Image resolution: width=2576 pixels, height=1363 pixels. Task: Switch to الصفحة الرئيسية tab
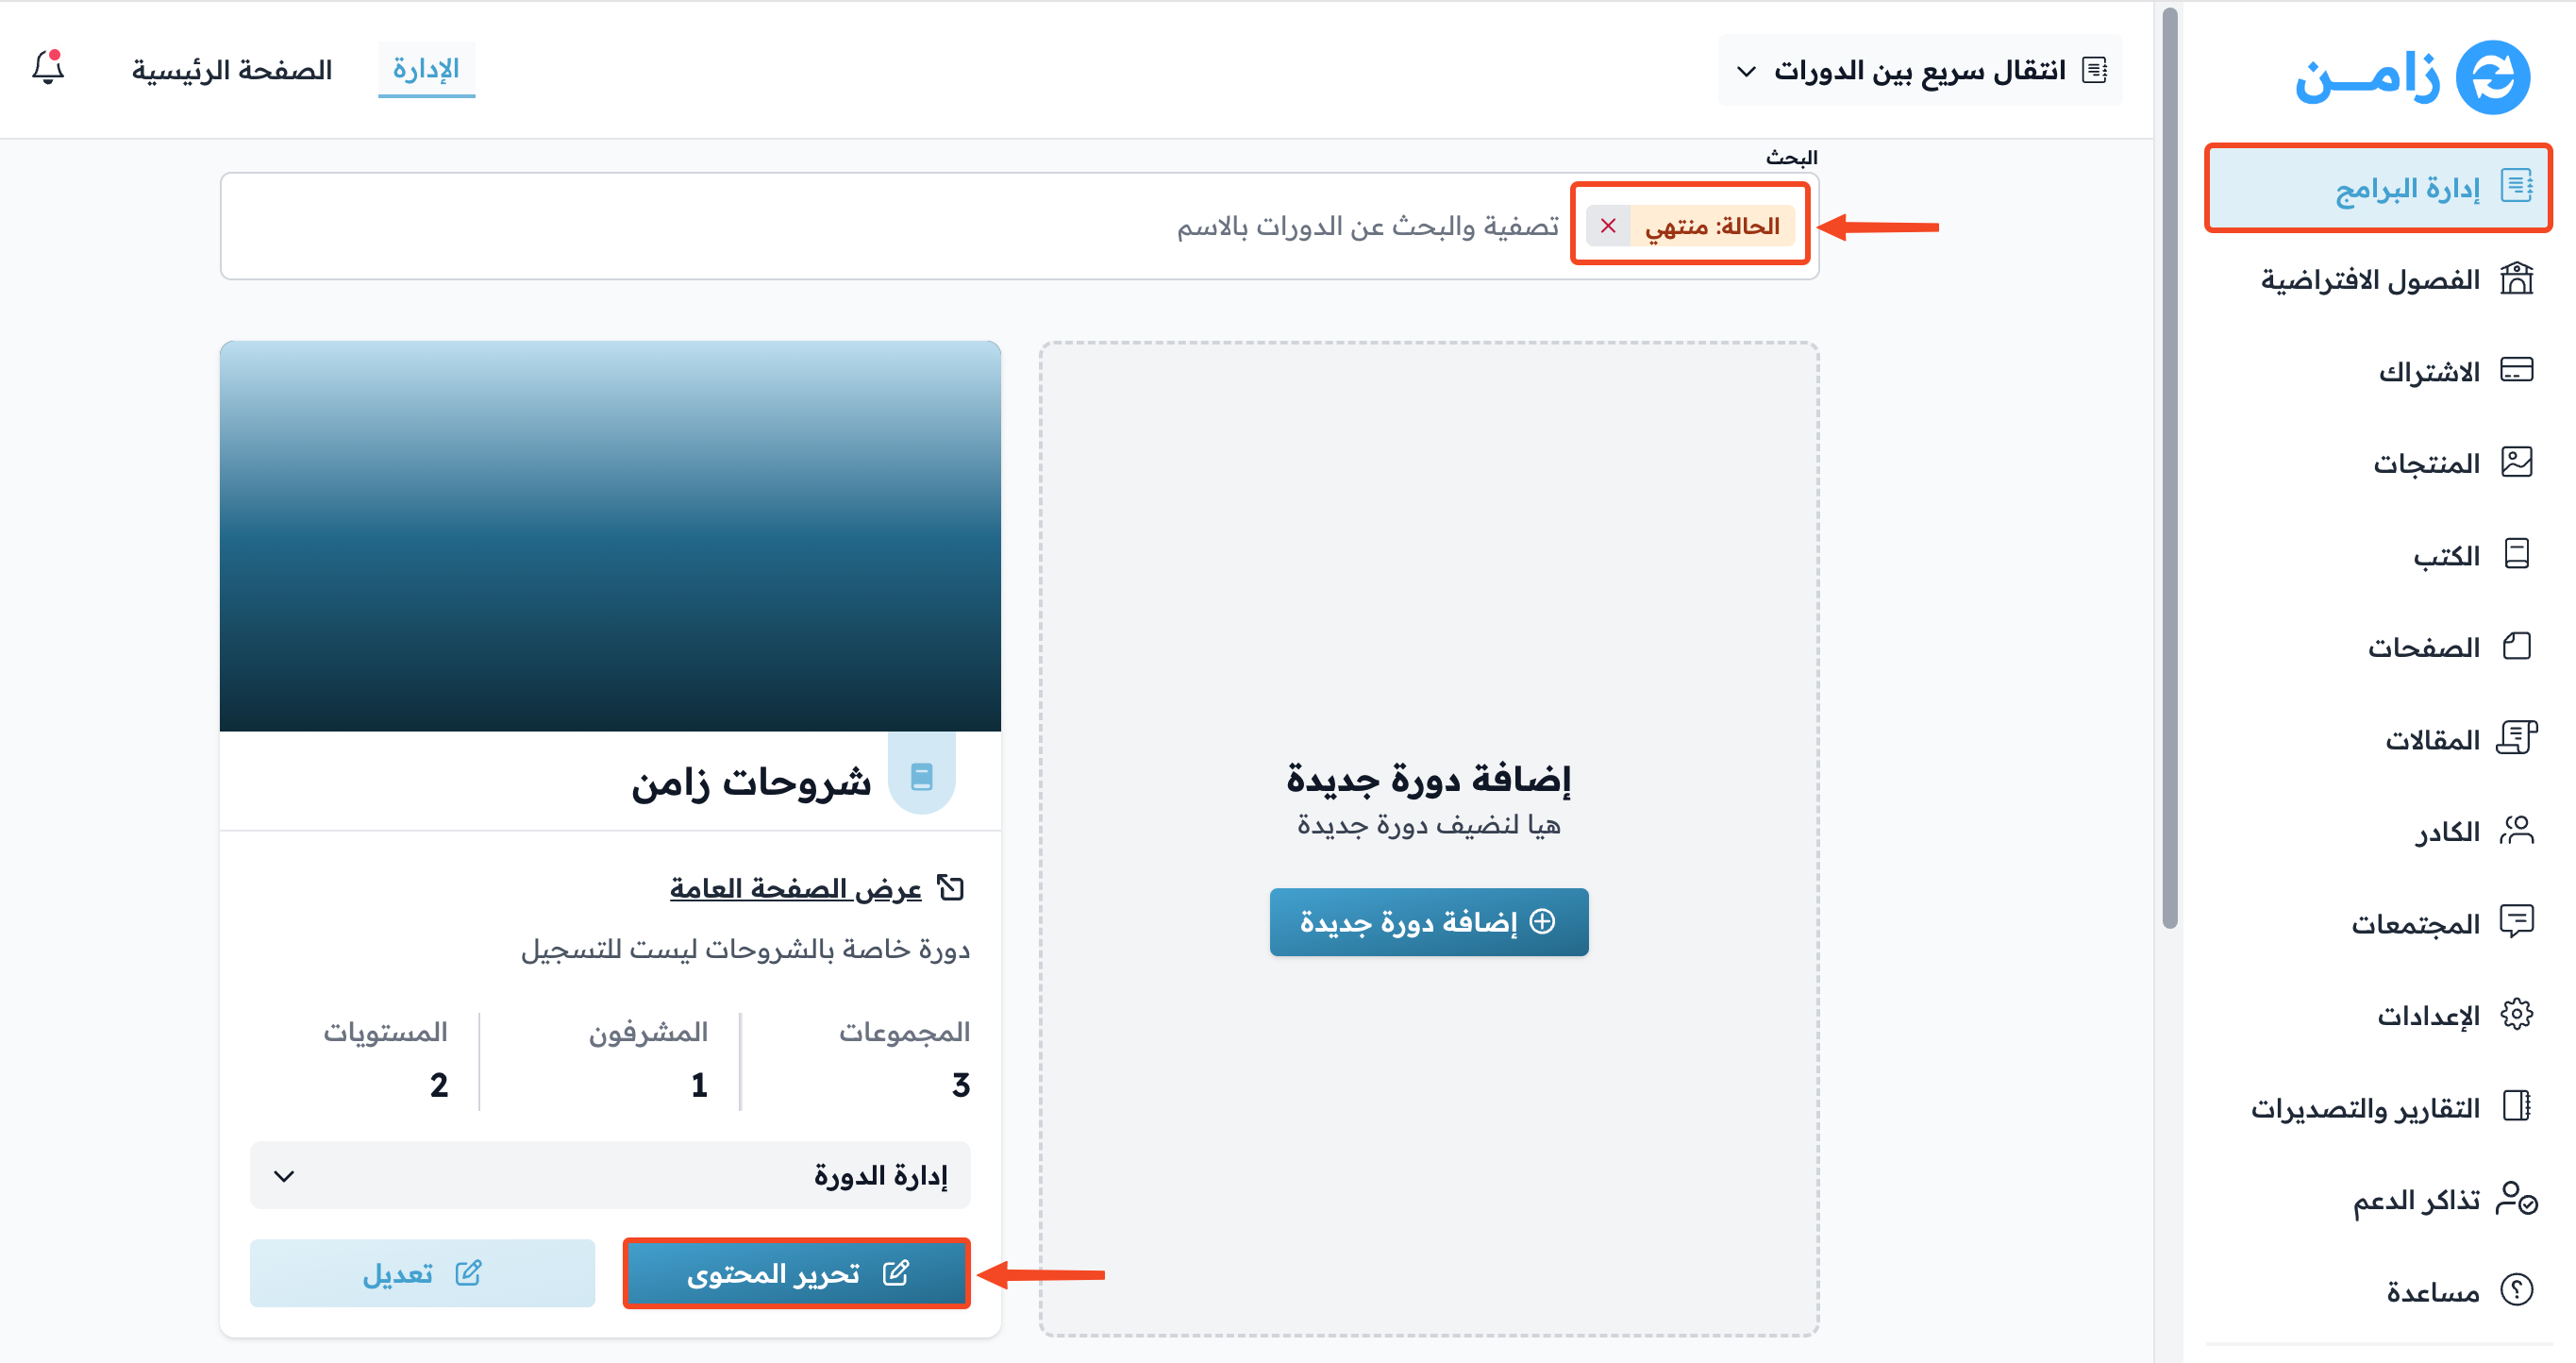coord(232,70)
